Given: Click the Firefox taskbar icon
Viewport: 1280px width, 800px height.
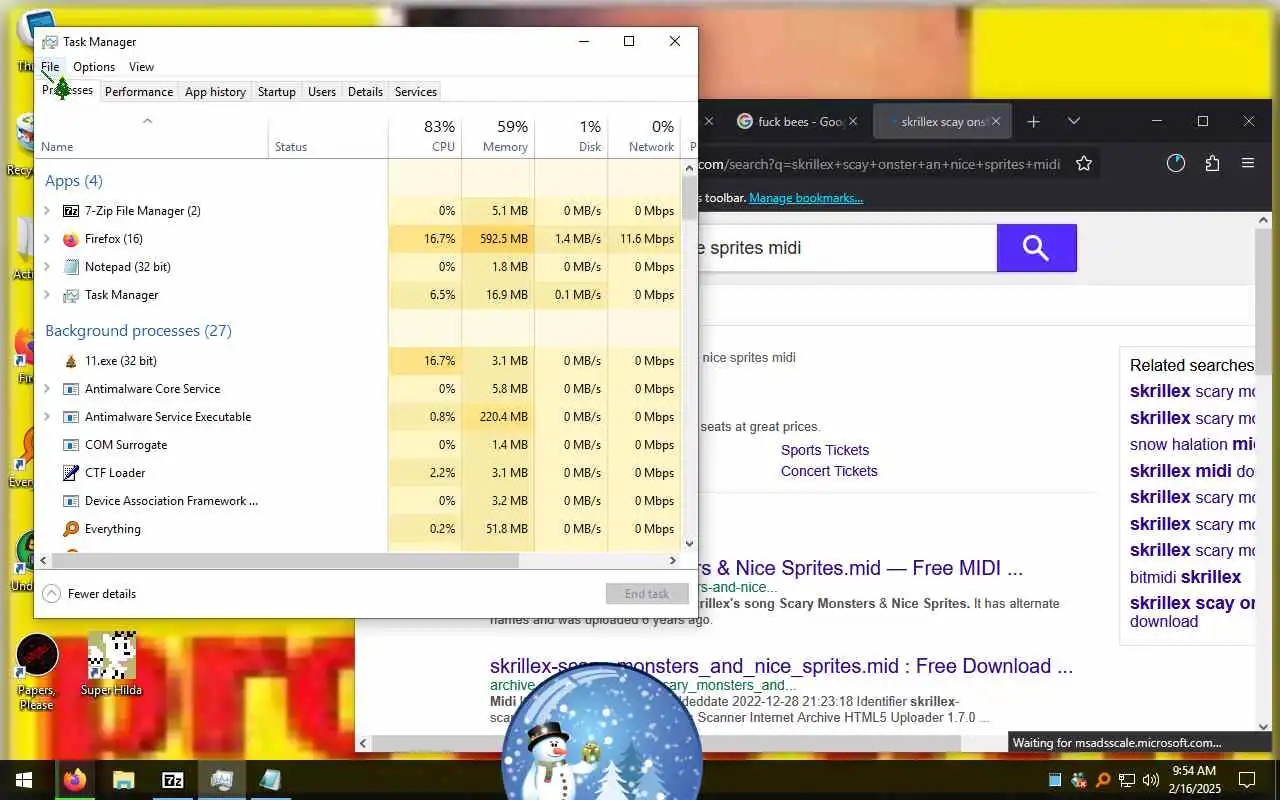Looking at the screenshot, I should 75,780.
